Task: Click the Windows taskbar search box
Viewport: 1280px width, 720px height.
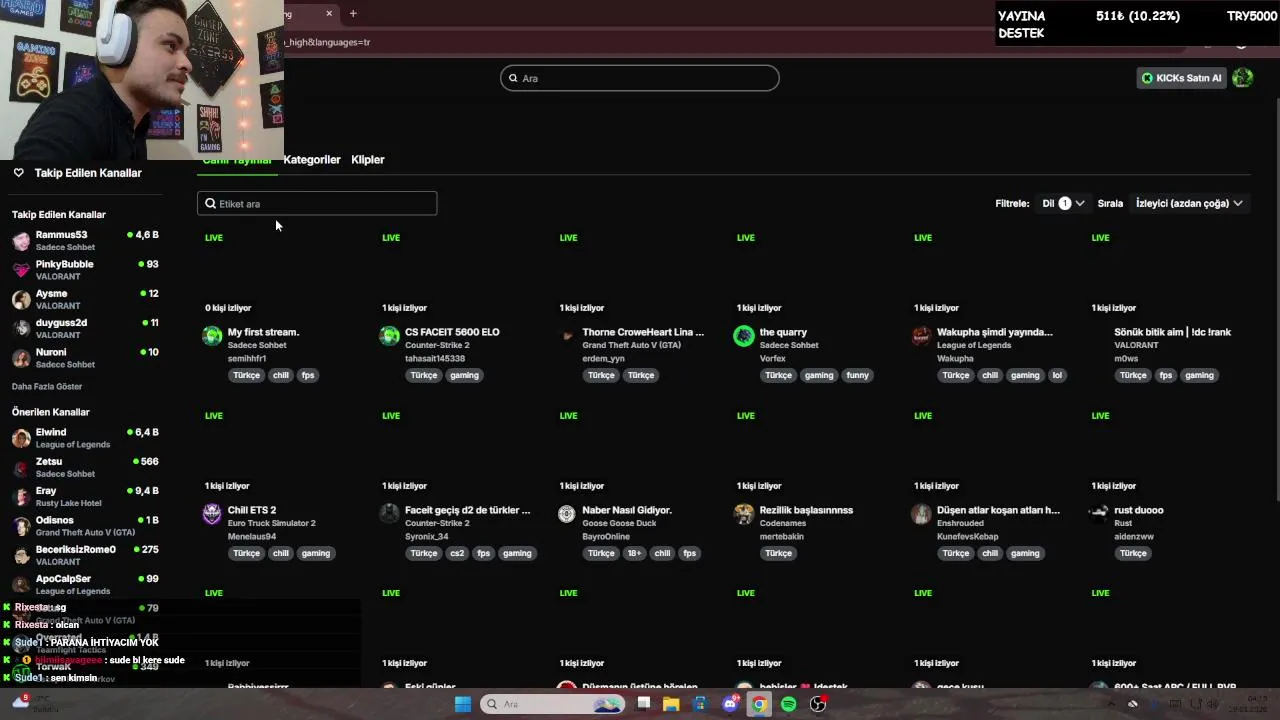Action: 552,704
